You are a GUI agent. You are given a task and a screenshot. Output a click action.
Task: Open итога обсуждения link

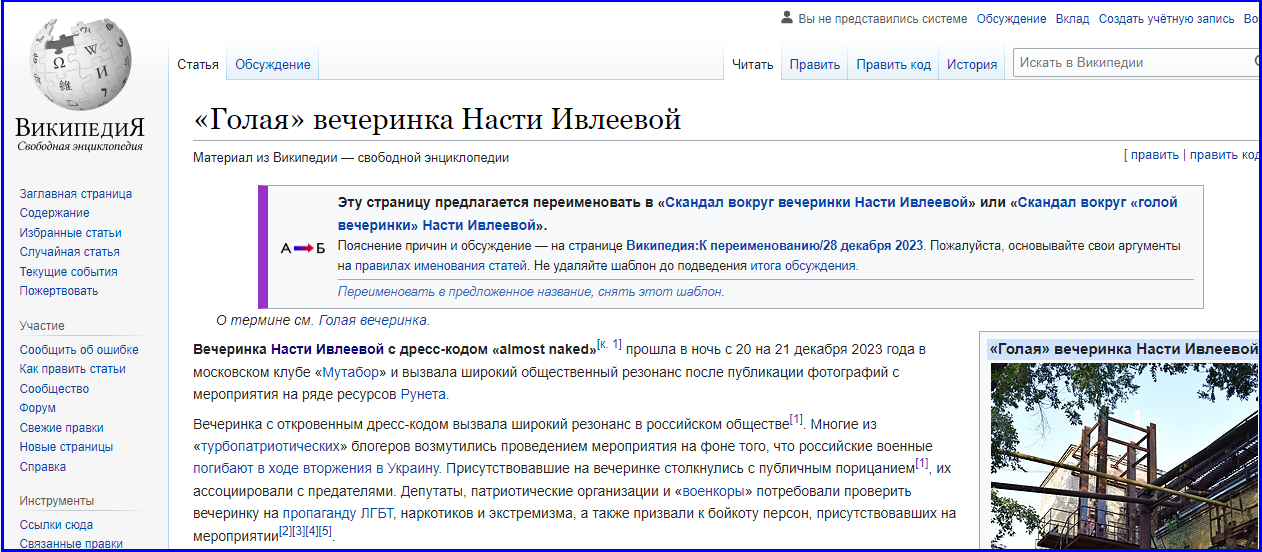coord(803,266)
